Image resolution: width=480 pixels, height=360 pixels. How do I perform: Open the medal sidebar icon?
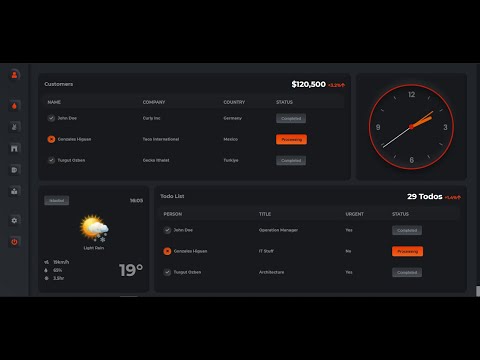14,127
